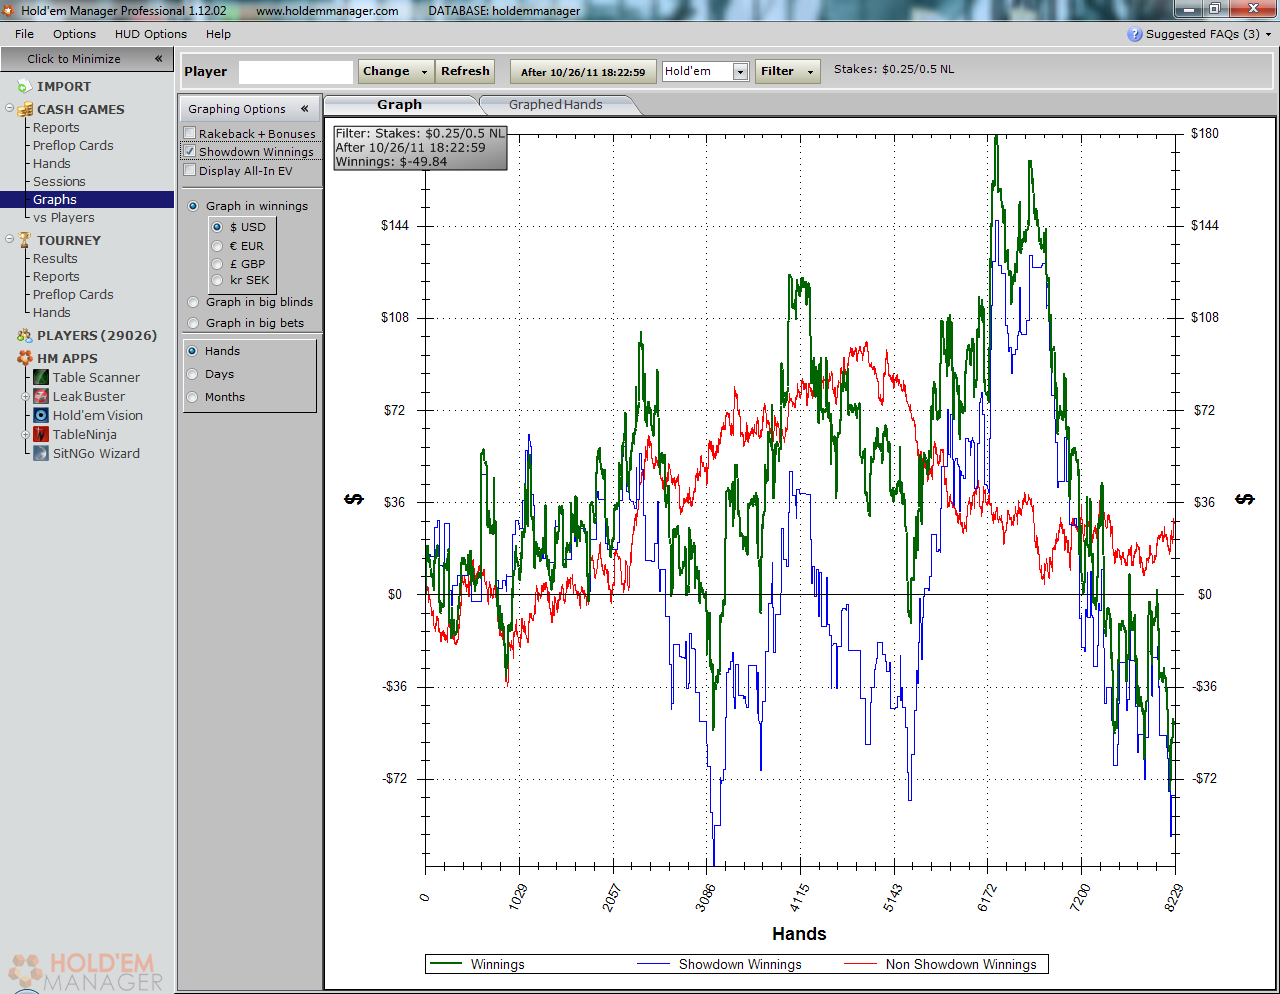Click the Hold'em Manager title bar icon
This screenshot has width=1280, height=994.
[x=9, y=10]
